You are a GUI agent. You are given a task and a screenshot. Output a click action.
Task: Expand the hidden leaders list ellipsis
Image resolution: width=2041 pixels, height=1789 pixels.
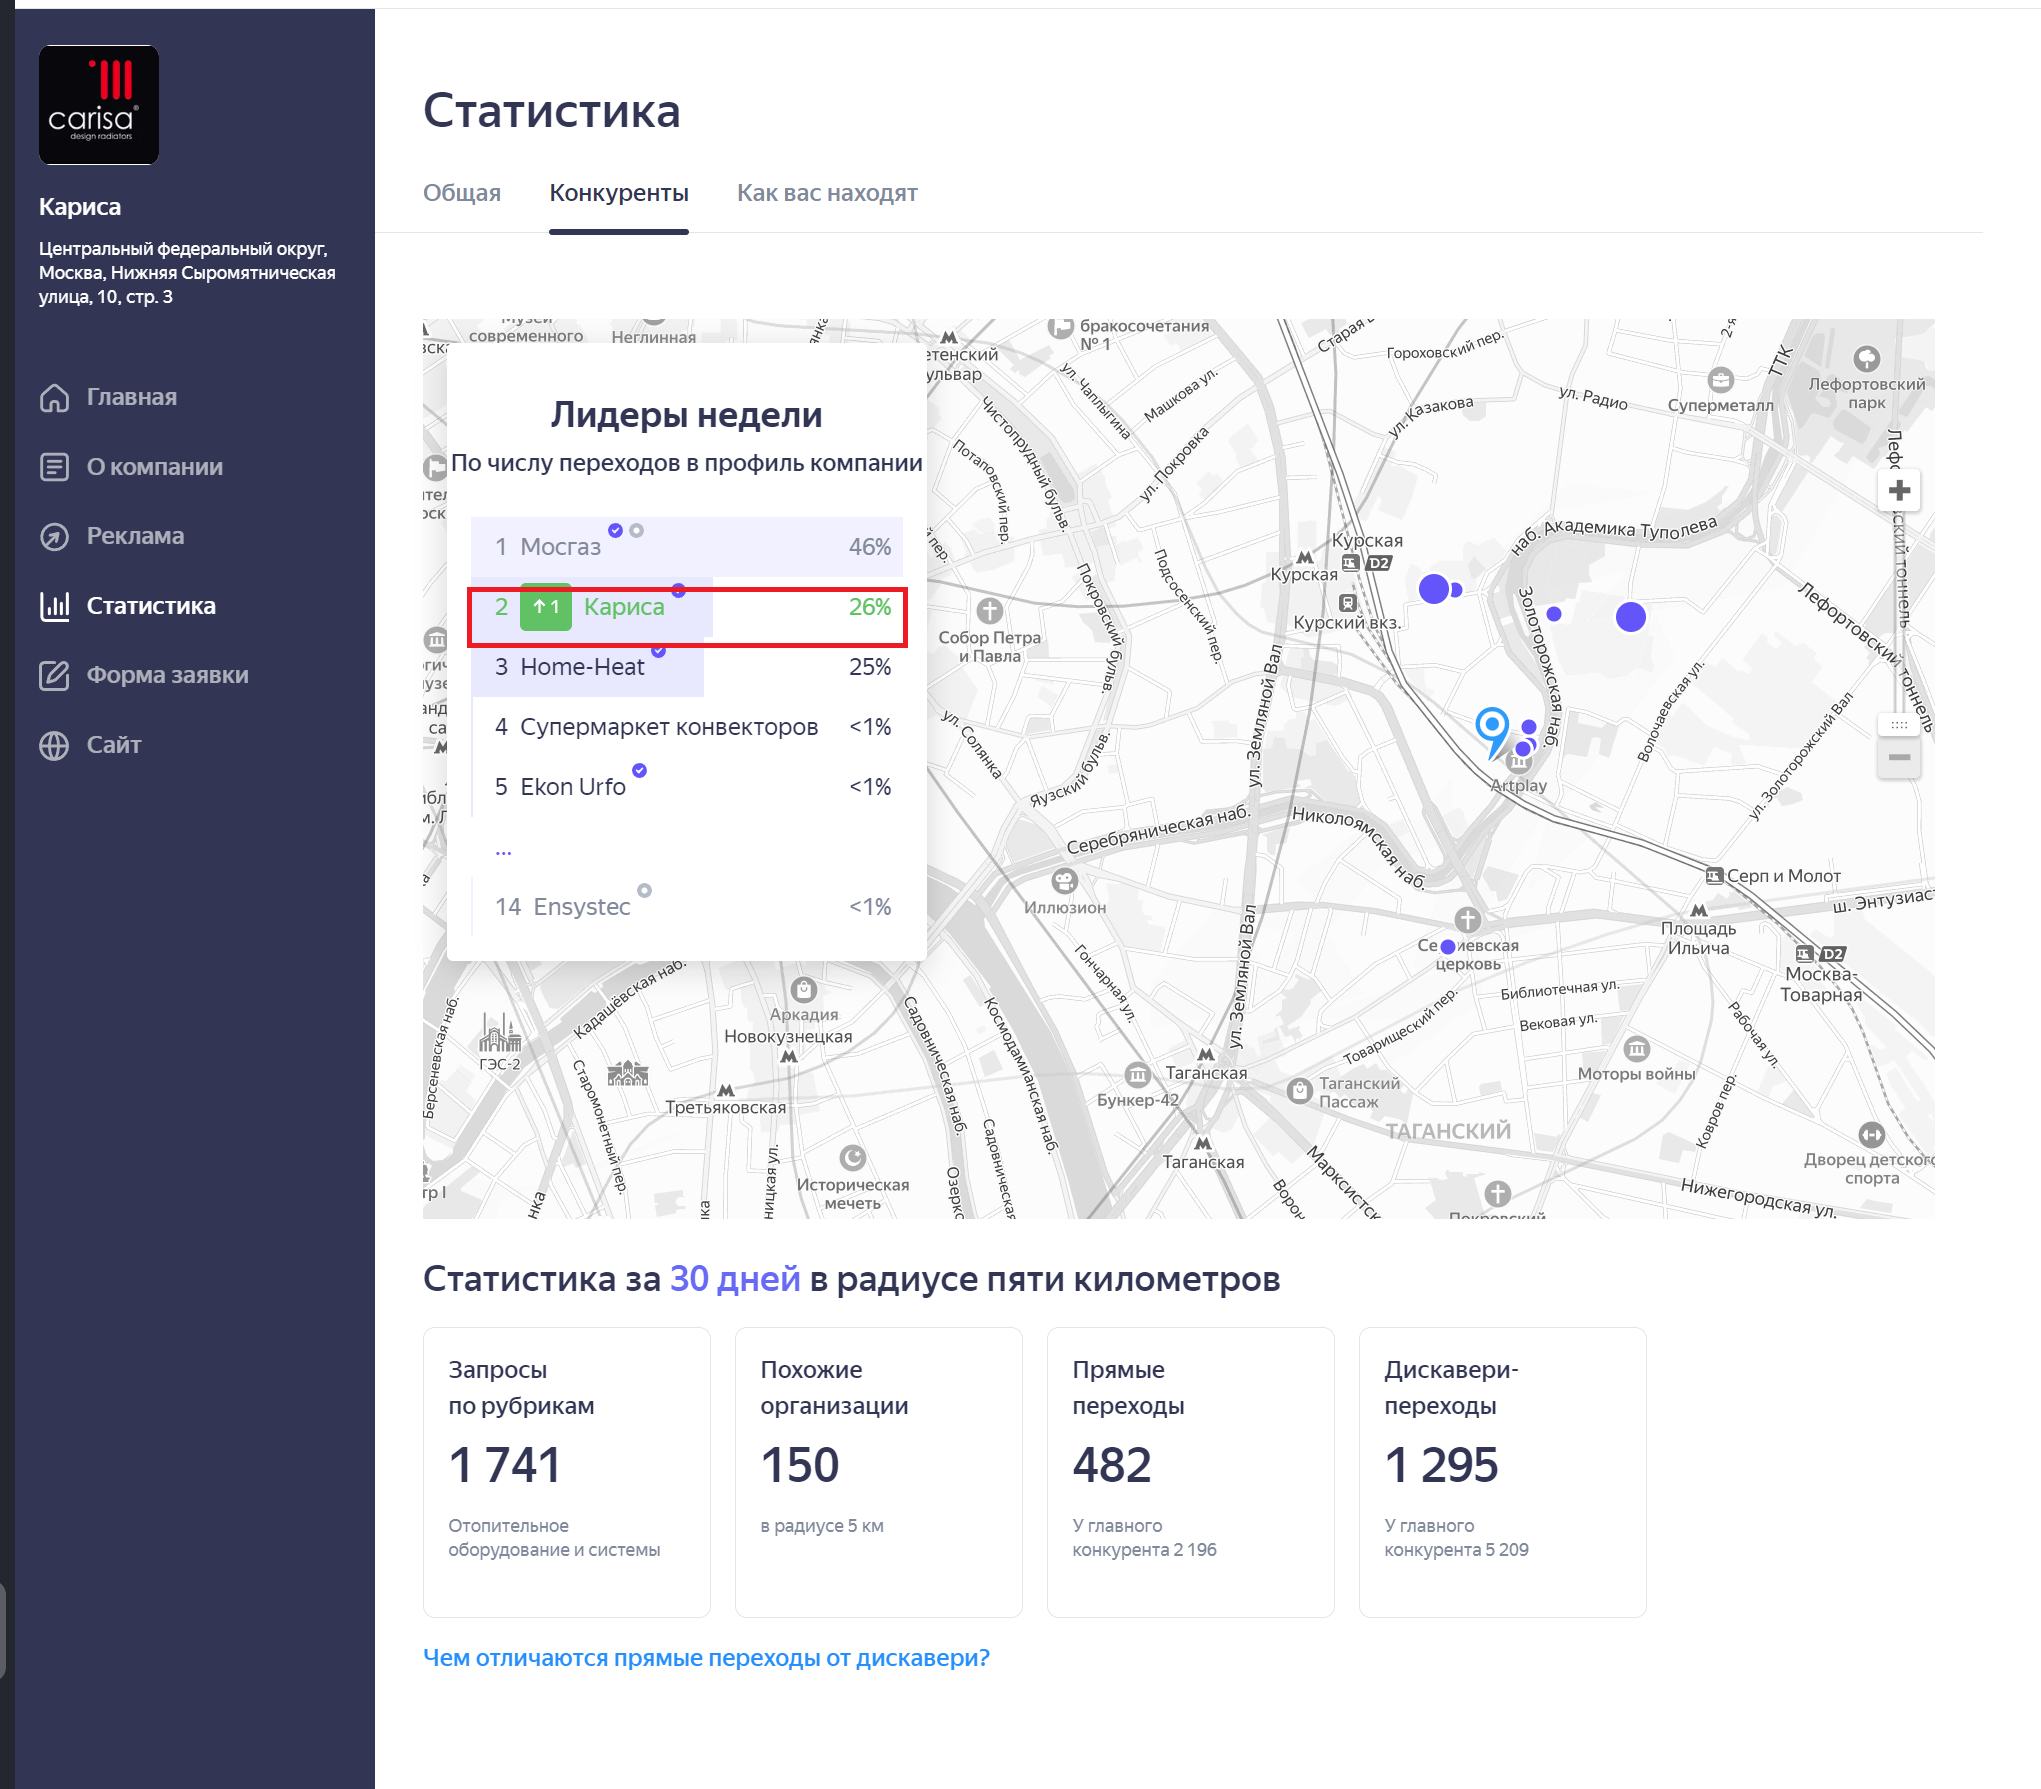tap(503, 851)
